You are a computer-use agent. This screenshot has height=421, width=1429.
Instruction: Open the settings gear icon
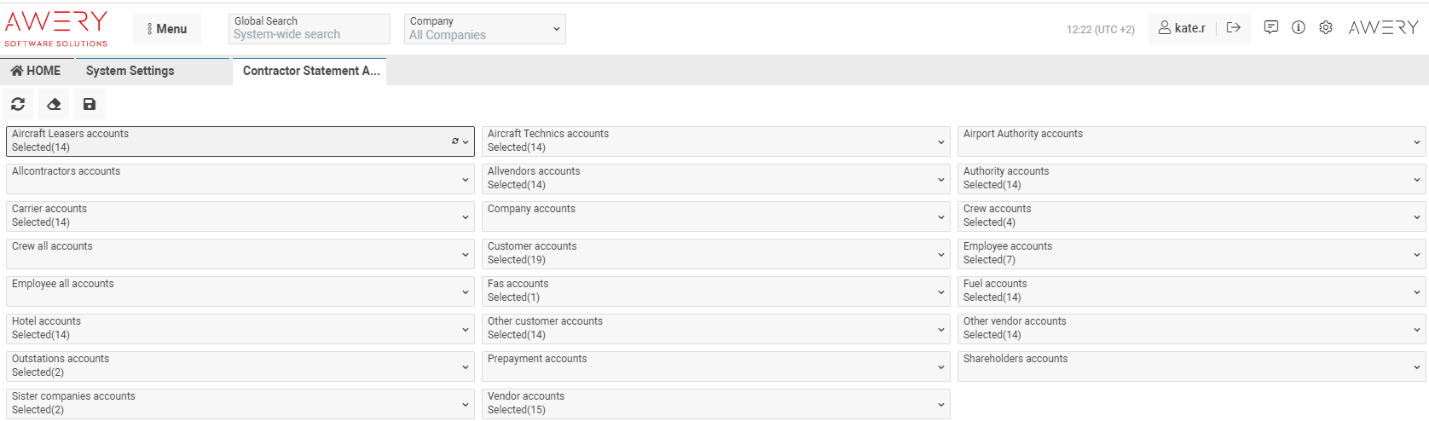tap(1326, 28)
